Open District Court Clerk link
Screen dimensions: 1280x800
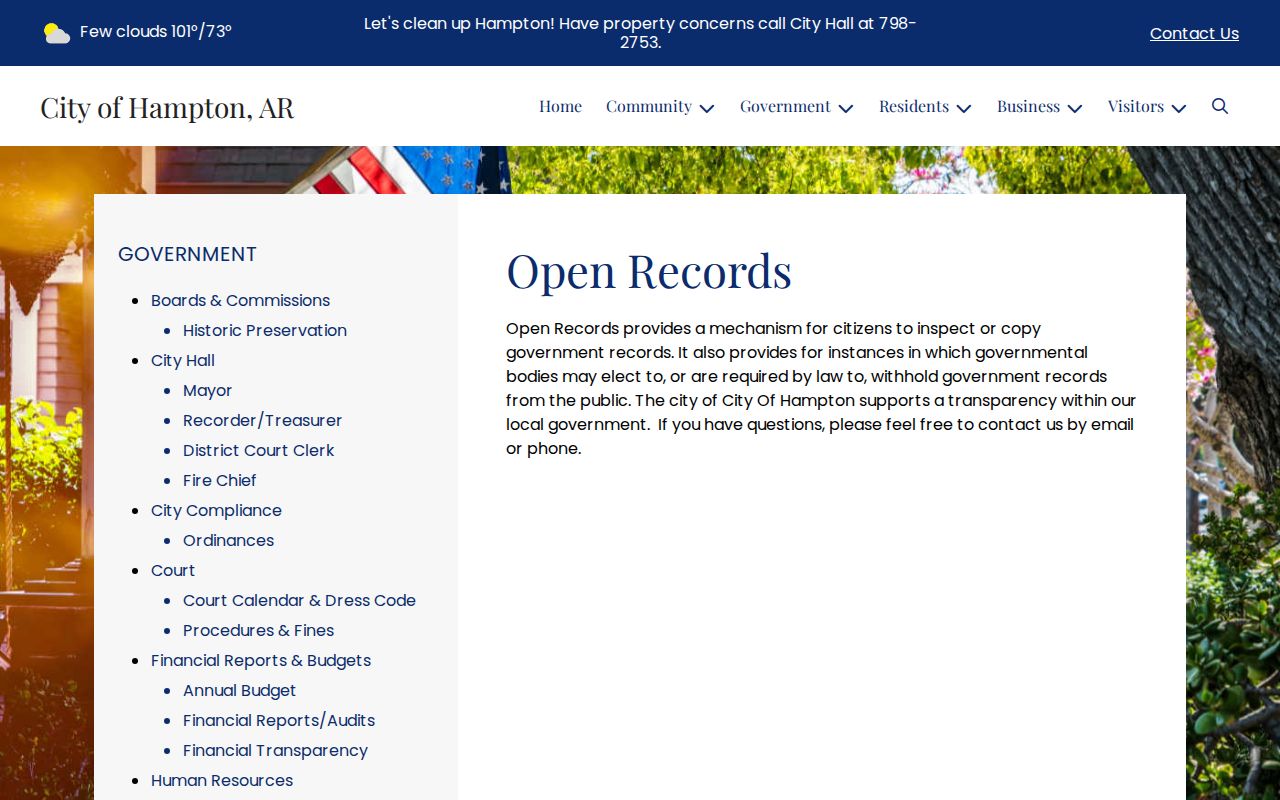[x=258, y=450]
